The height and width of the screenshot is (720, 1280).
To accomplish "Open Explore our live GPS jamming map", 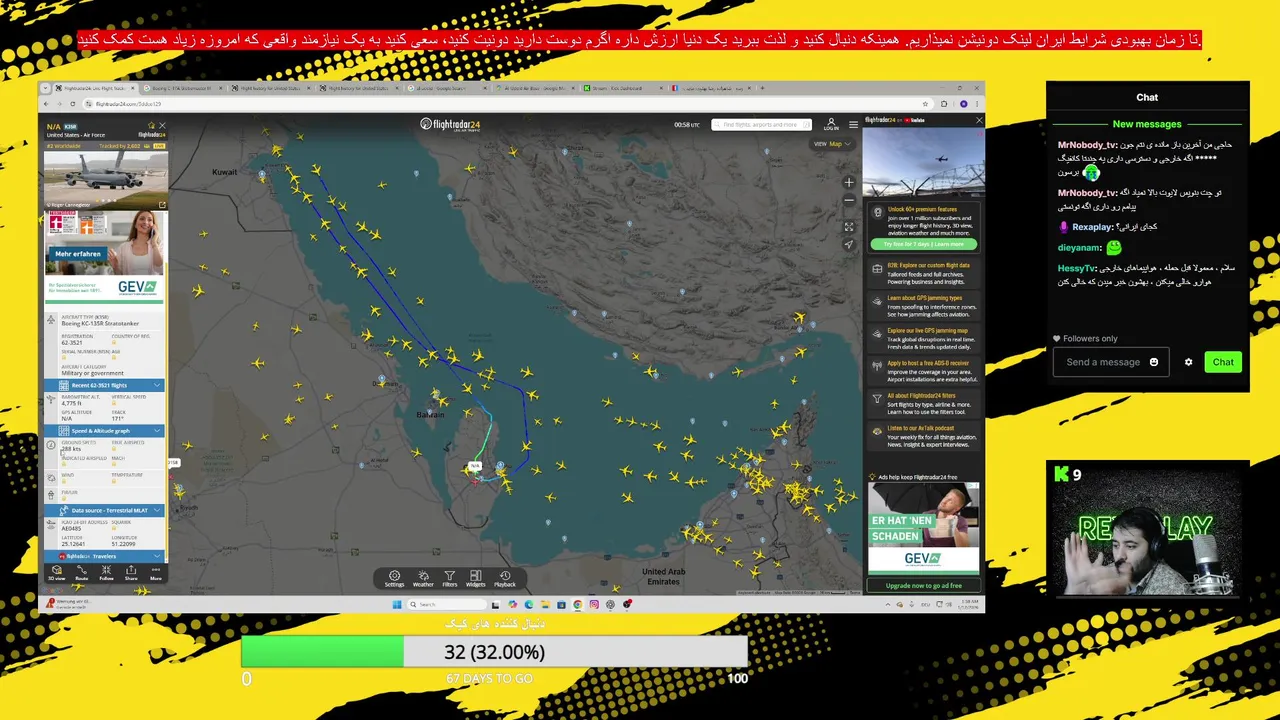I will 923,336.
